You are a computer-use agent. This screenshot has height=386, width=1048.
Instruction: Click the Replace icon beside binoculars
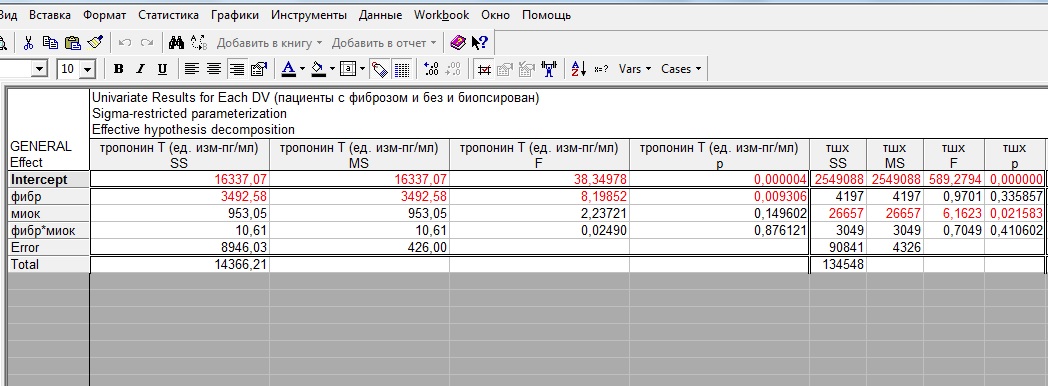(199, 43)
